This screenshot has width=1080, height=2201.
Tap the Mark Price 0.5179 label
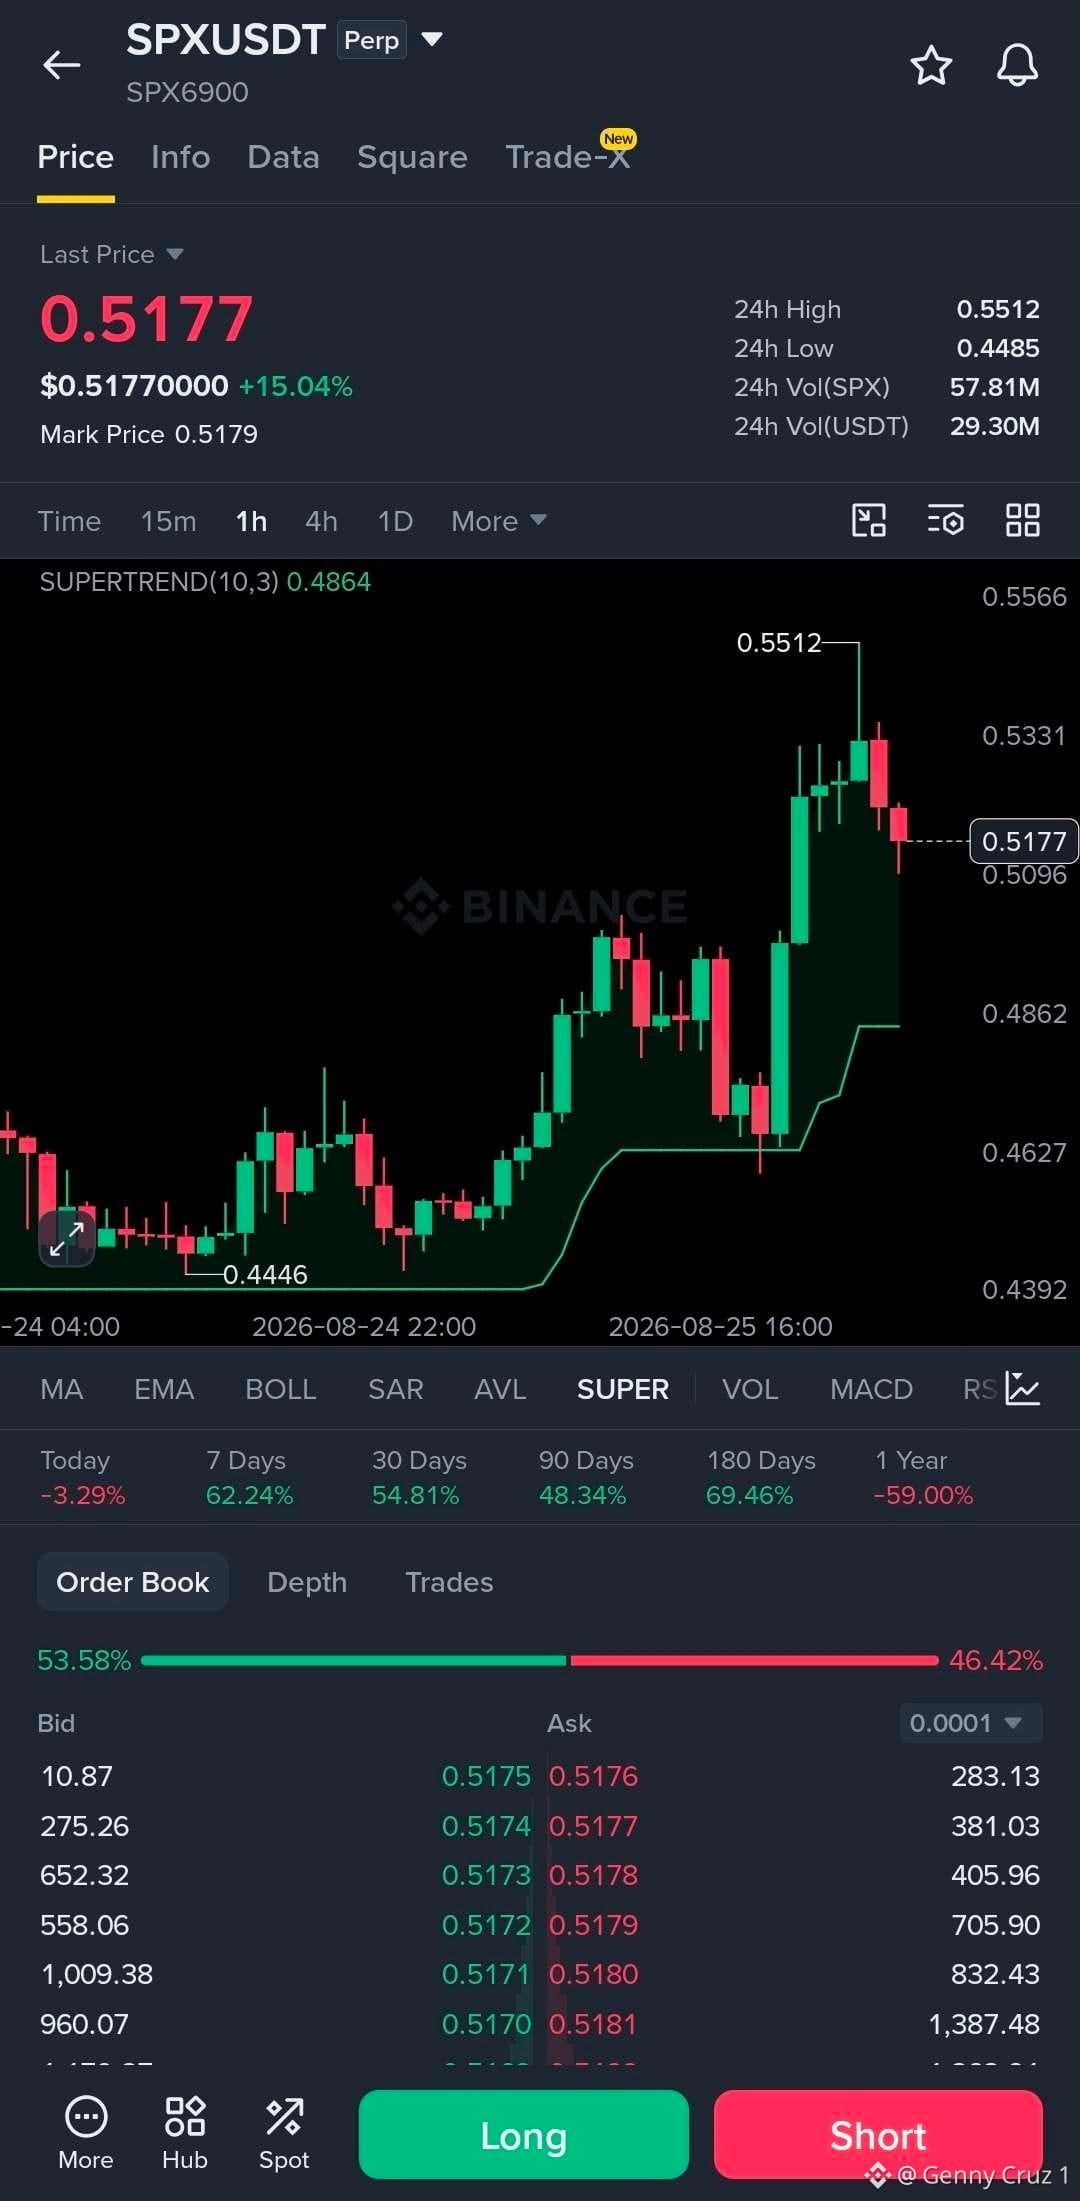point(149,434)
